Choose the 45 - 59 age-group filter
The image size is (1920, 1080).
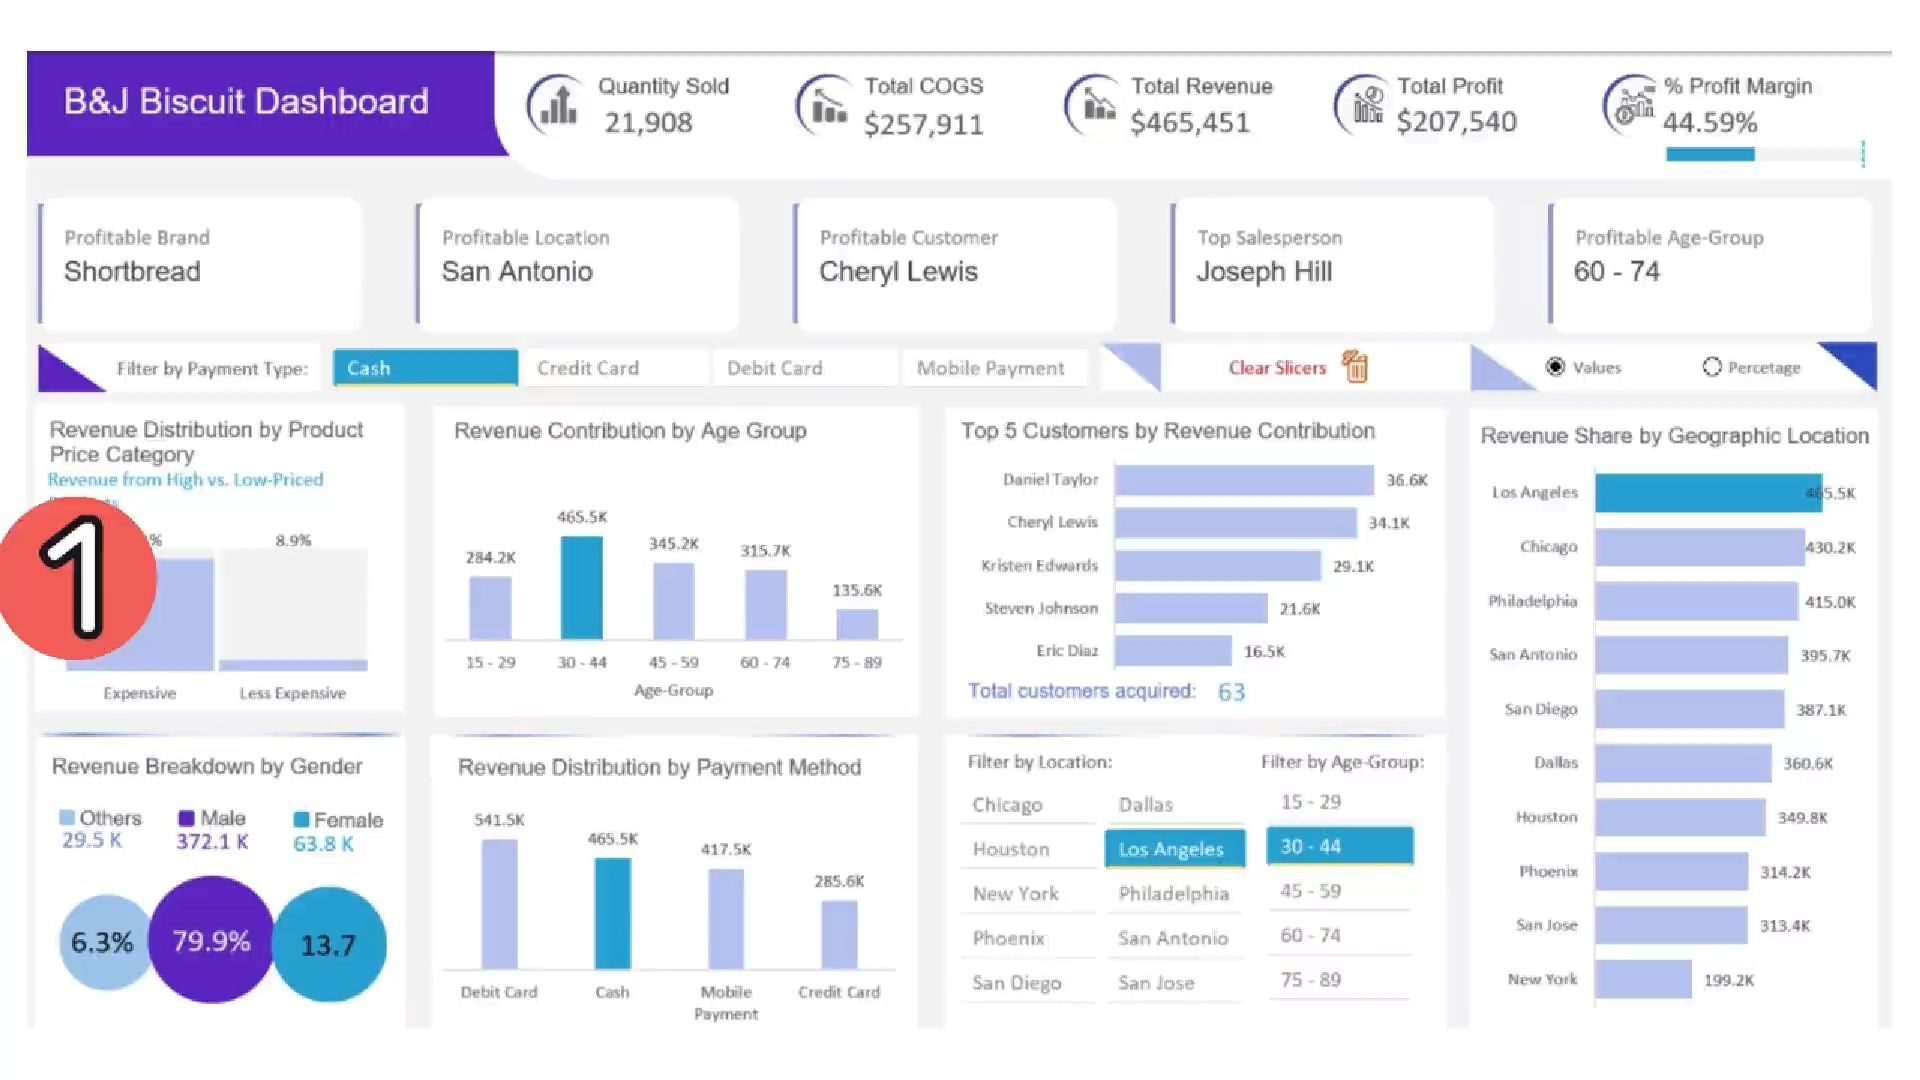1339,890
